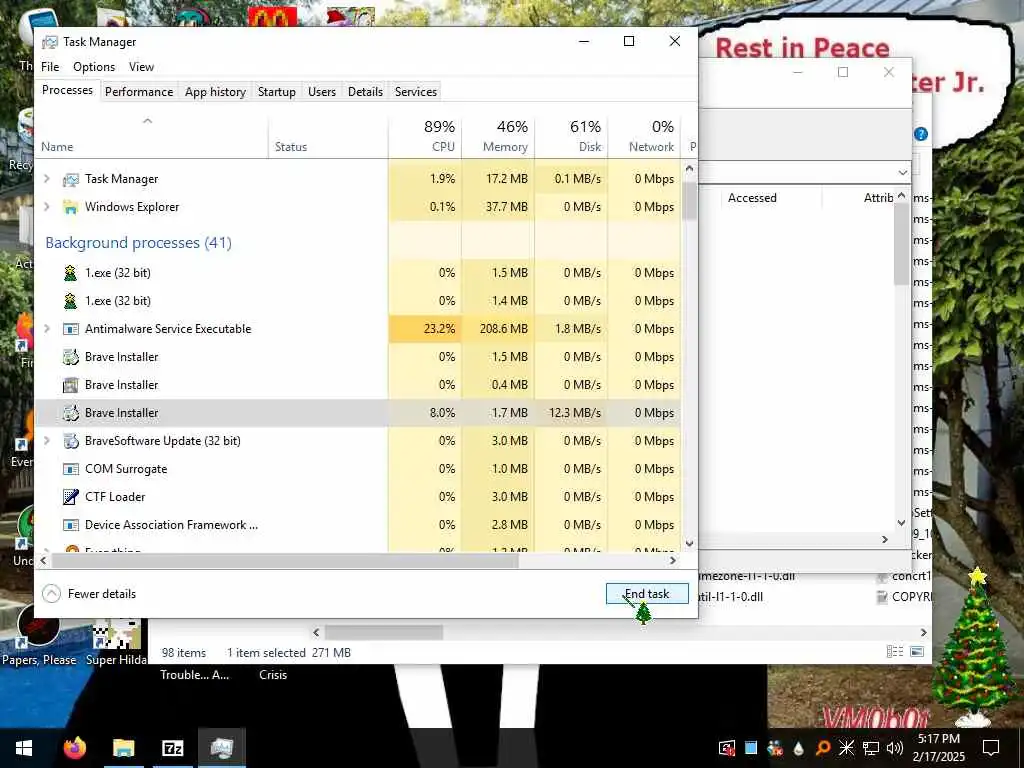
Task: Select the Papers, Please desktop shortcut
Action: (x=39, y=635)
